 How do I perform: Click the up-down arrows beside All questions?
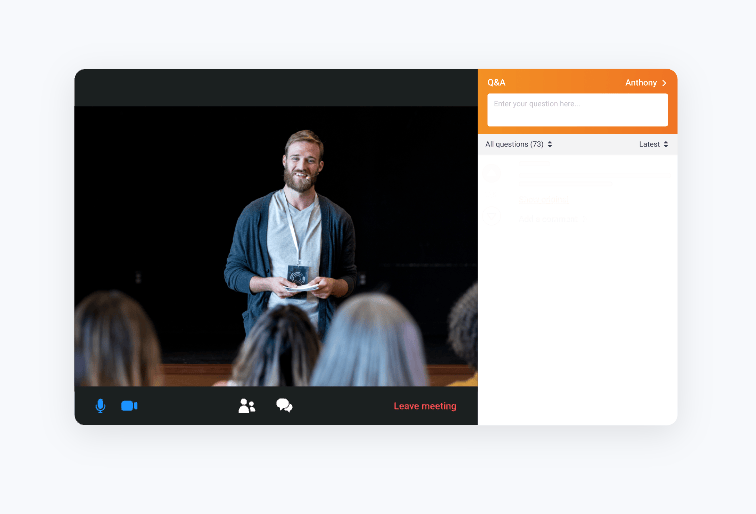(550, 144)
